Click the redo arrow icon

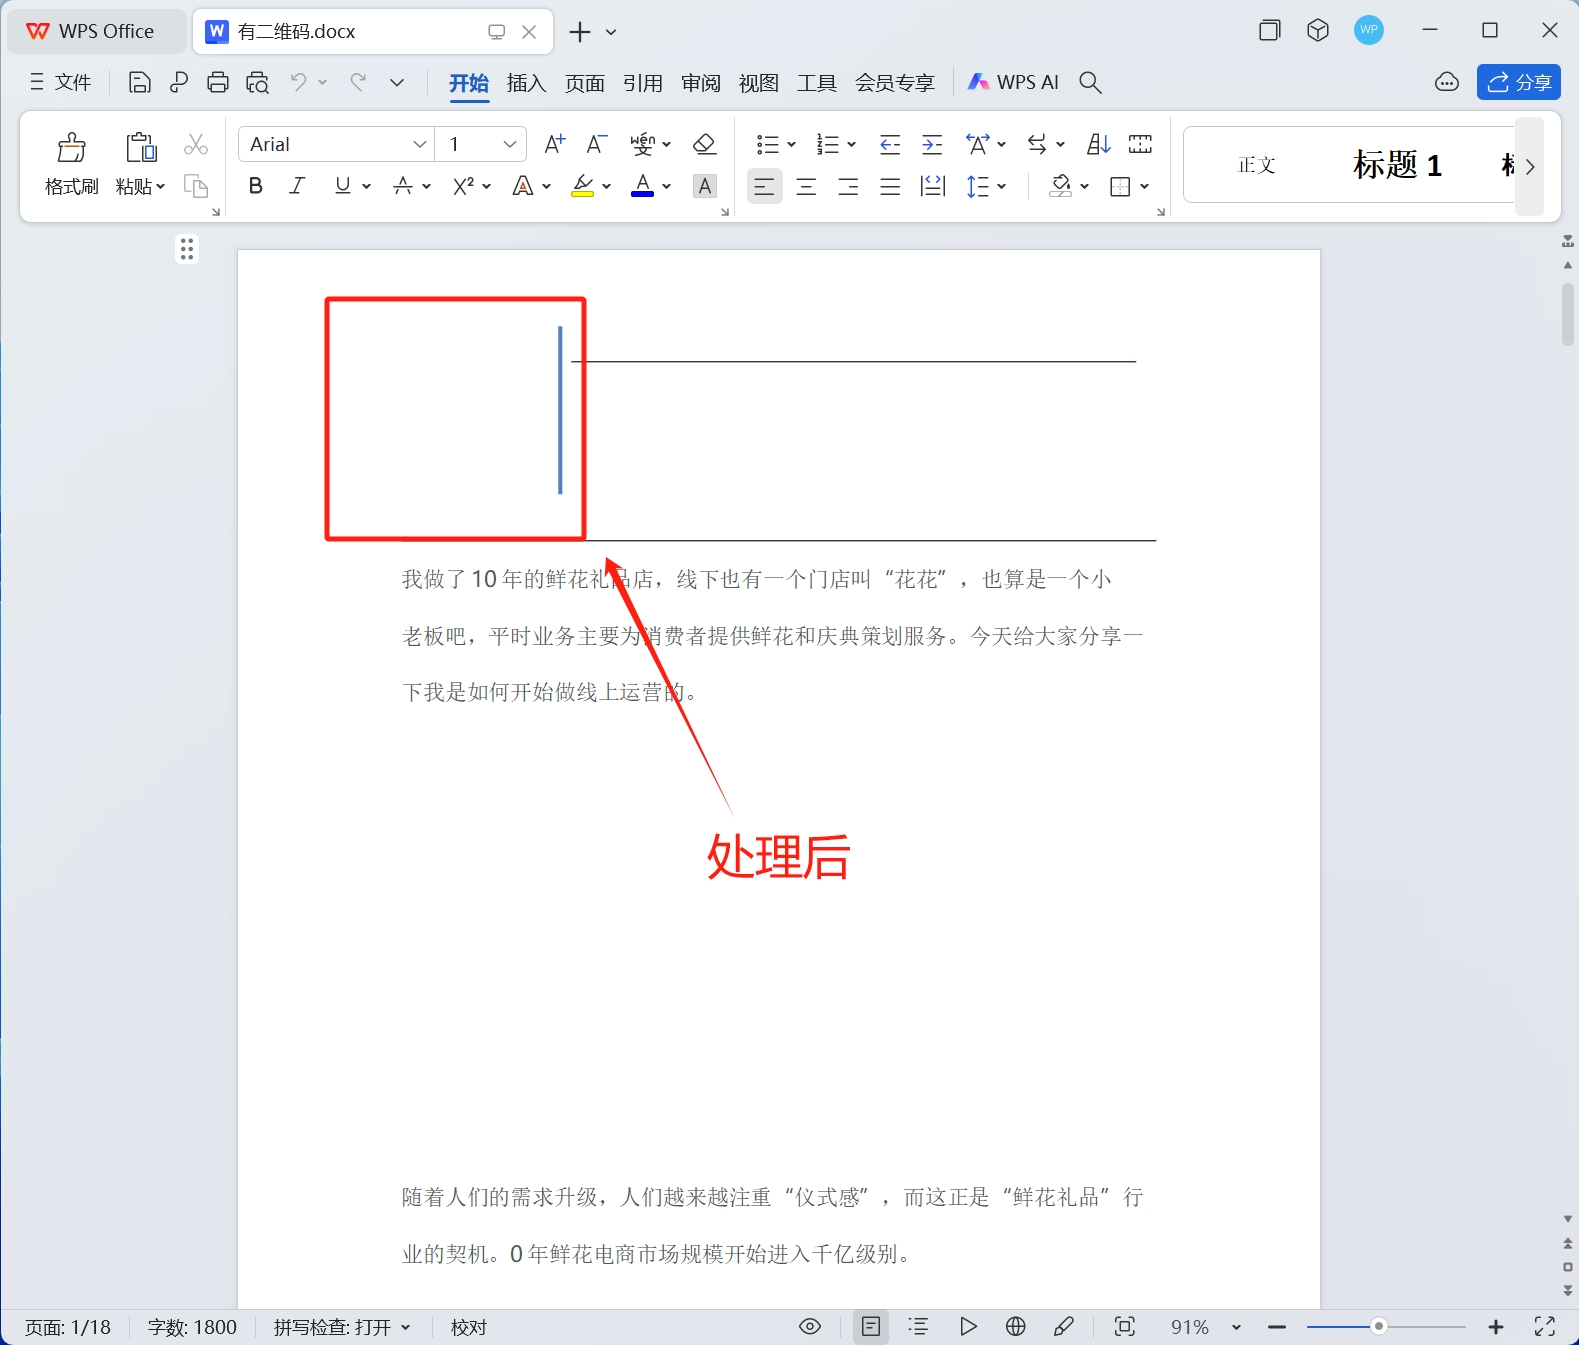358,82
